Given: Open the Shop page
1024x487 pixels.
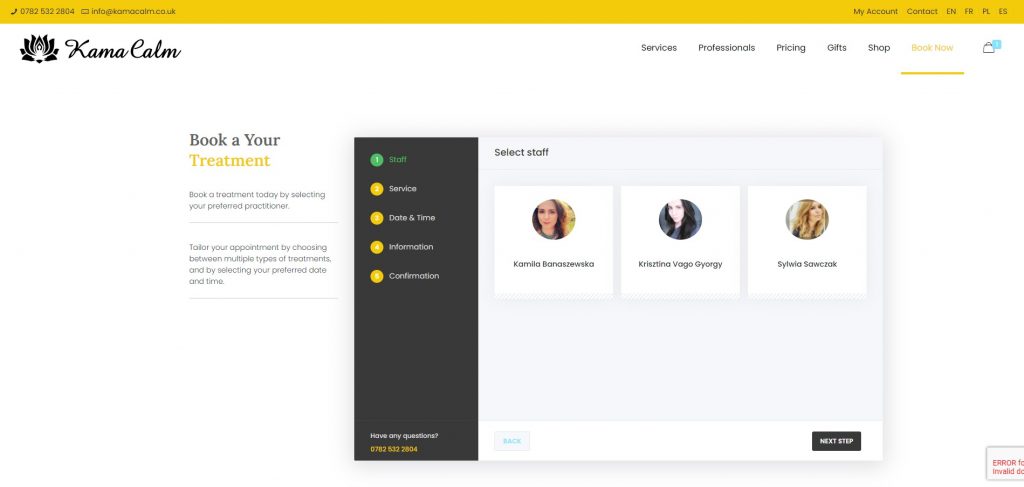Looking at the screenshot, I should [879, 48].
